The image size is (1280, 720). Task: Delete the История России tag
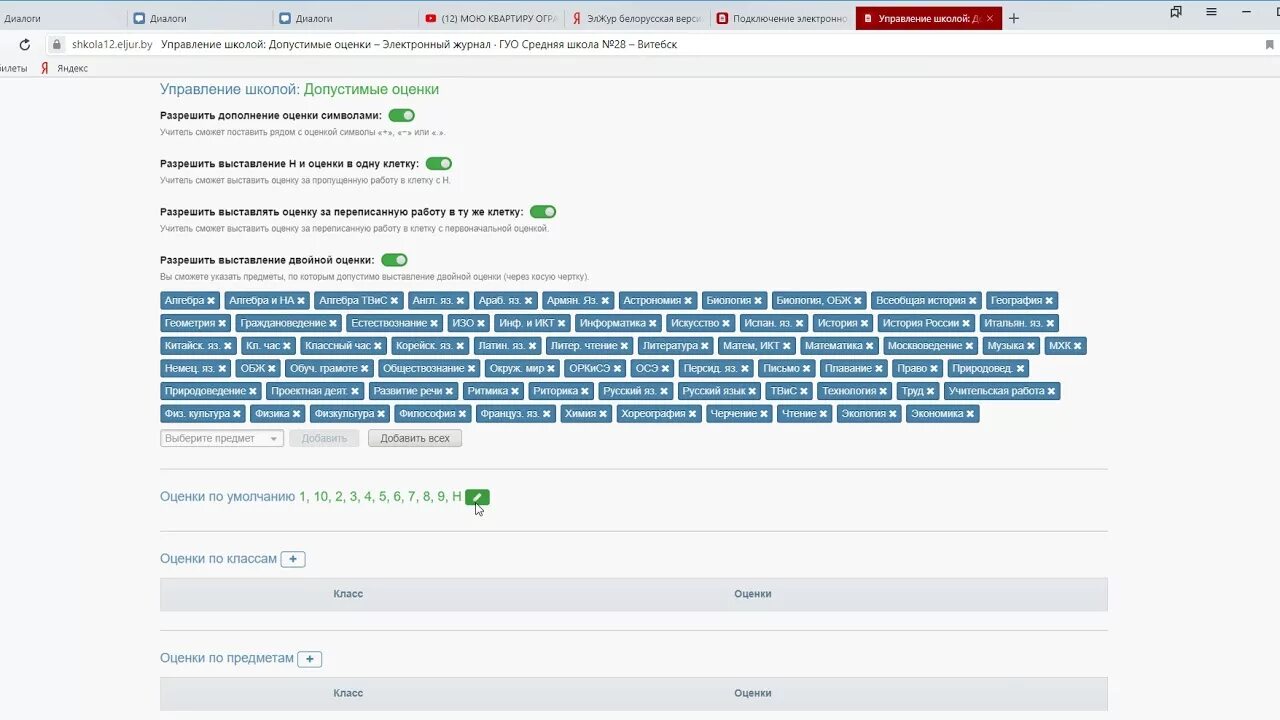[x=966, y=324]
